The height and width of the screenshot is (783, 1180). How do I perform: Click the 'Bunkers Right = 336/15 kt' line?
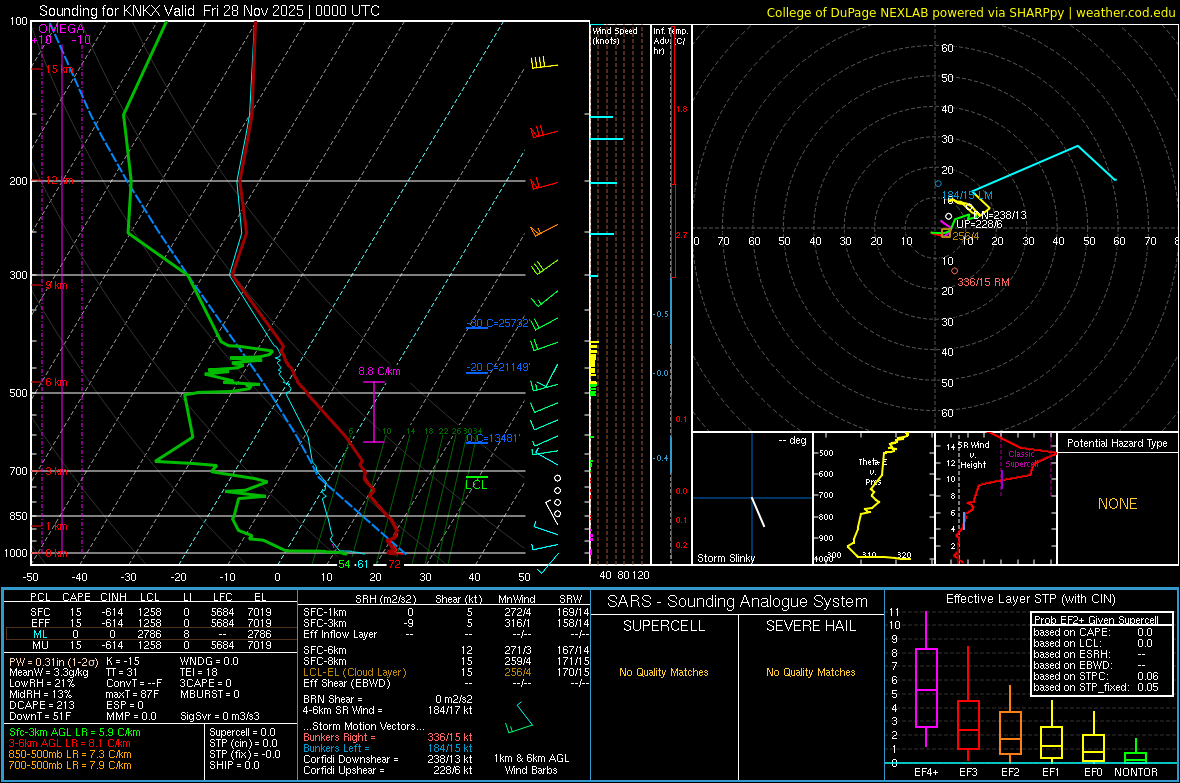point(388,737)
